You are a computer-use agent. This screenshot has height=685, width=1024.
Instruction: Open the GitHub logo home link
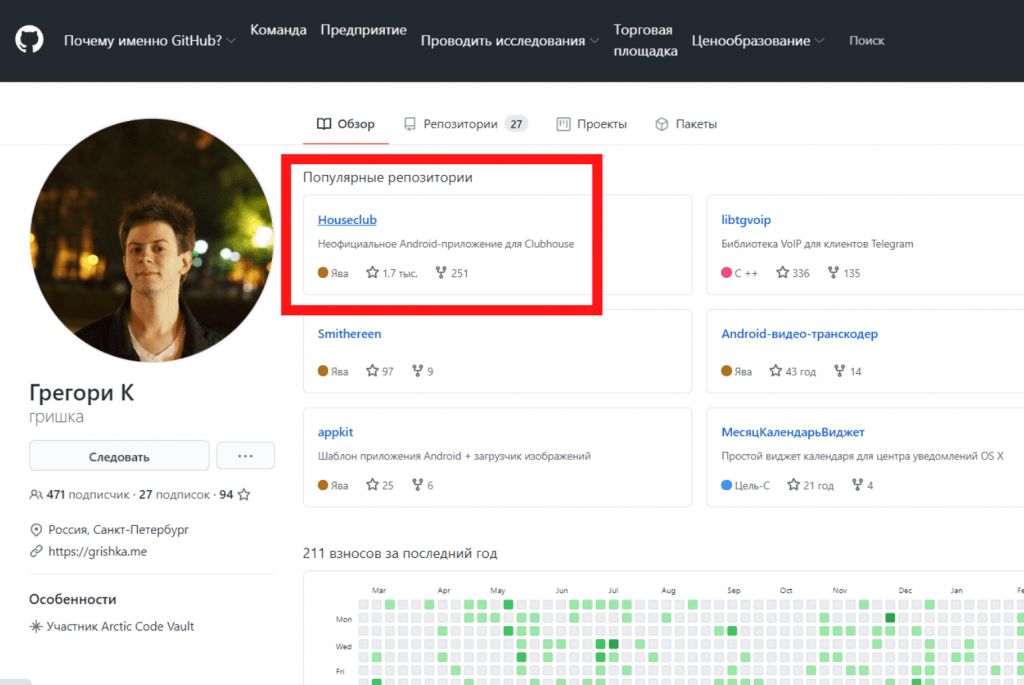point(29,40)
